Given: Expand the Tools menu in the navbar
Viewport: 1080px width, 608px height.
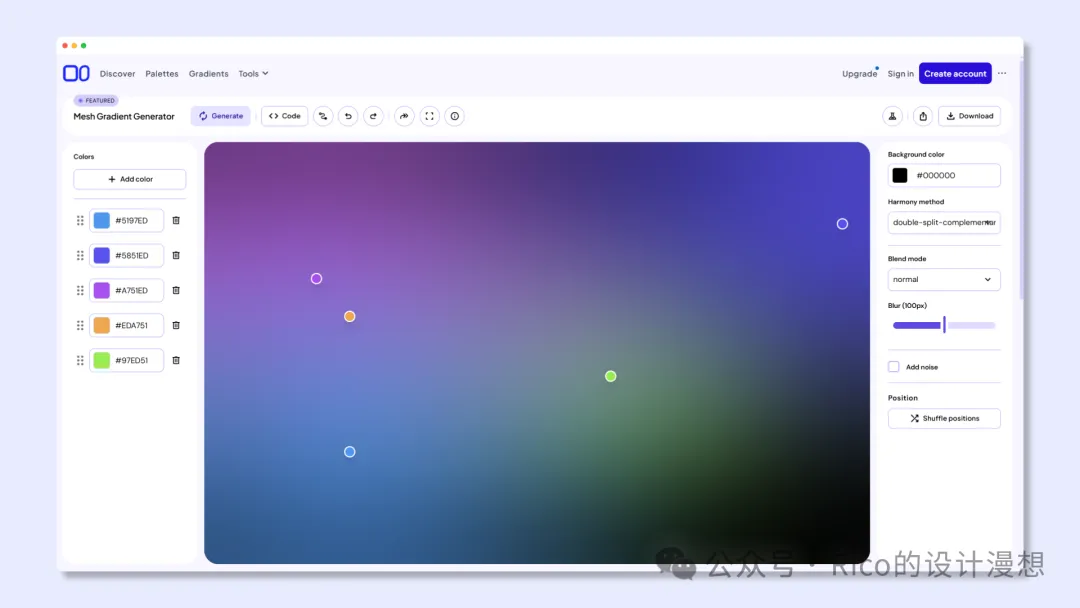Looking at the screenshot, I should point(253,74).
